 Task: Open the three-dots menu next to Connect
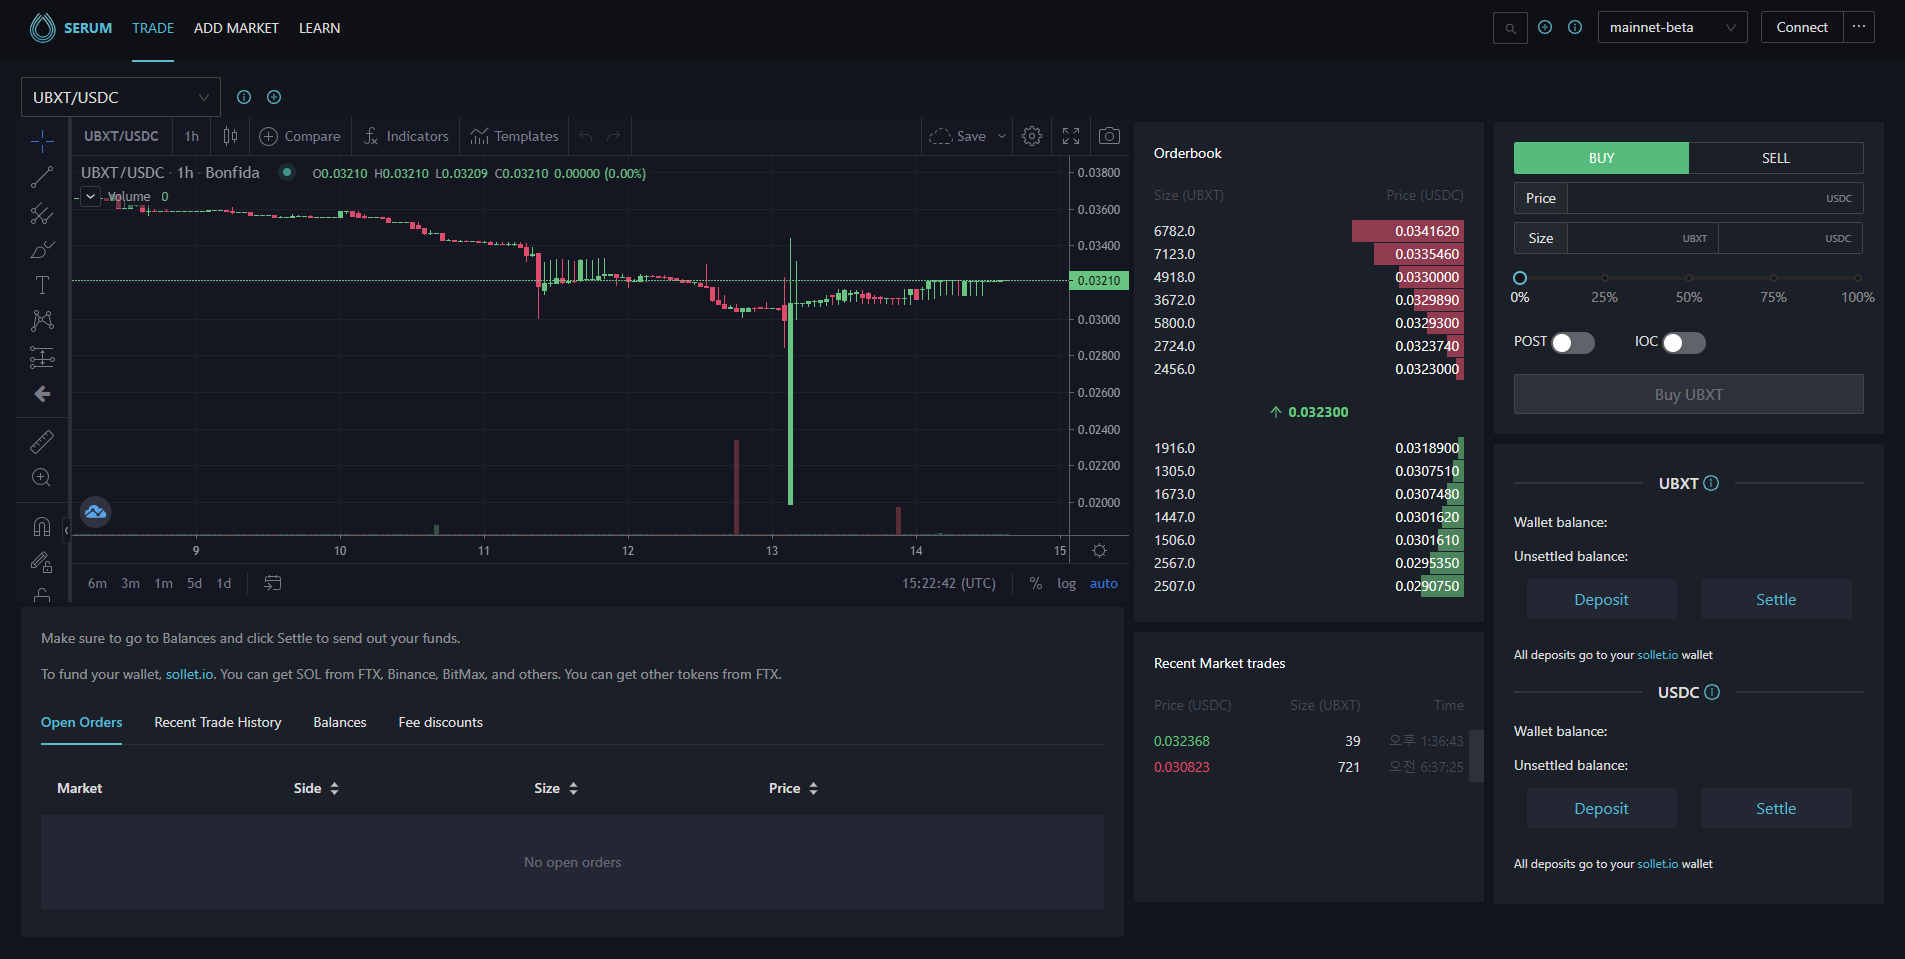1859,27
